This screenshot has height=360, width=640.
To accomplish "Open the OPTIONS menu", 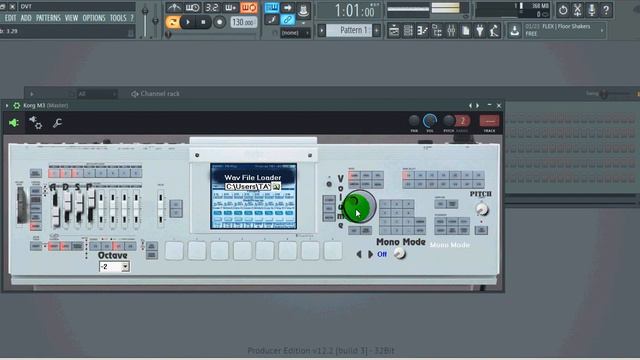I will pyautogui.click(x=94, y=18).
